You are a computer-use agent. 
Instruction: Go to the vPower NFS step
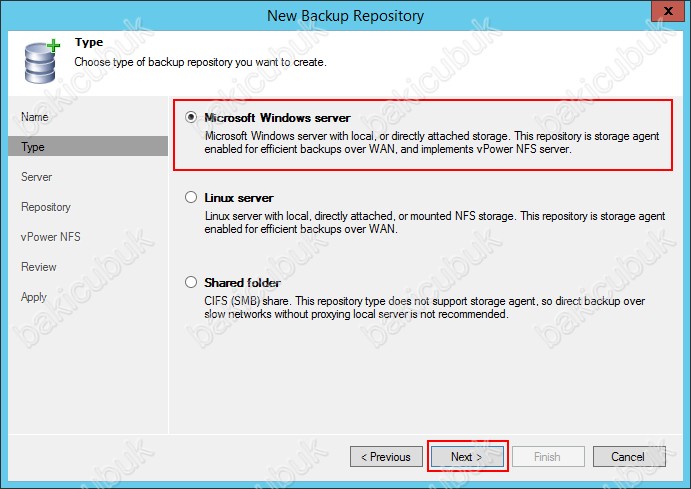click(x=51, y=237)
